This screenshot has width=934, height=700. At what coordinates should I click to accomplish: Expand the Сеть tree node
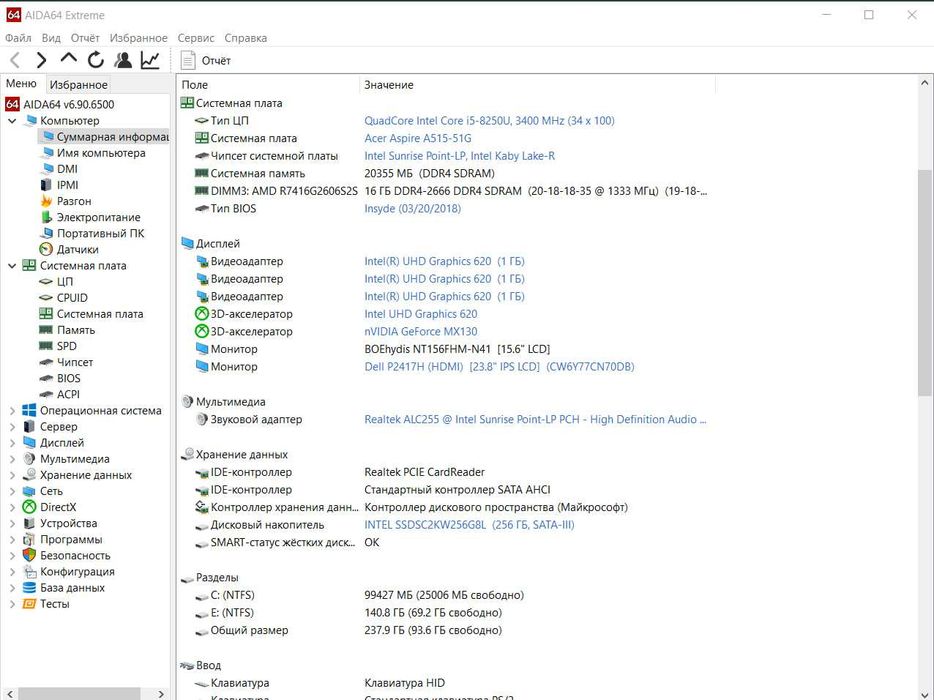(12, 491)
